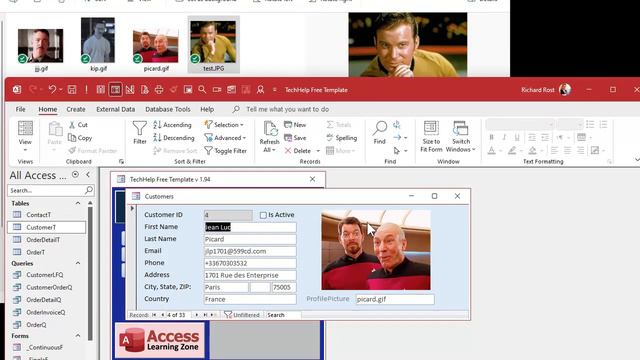The height and width of the screenshot is (360, 640).
Task: Click Delete in Records group
Action: (298, 151)
